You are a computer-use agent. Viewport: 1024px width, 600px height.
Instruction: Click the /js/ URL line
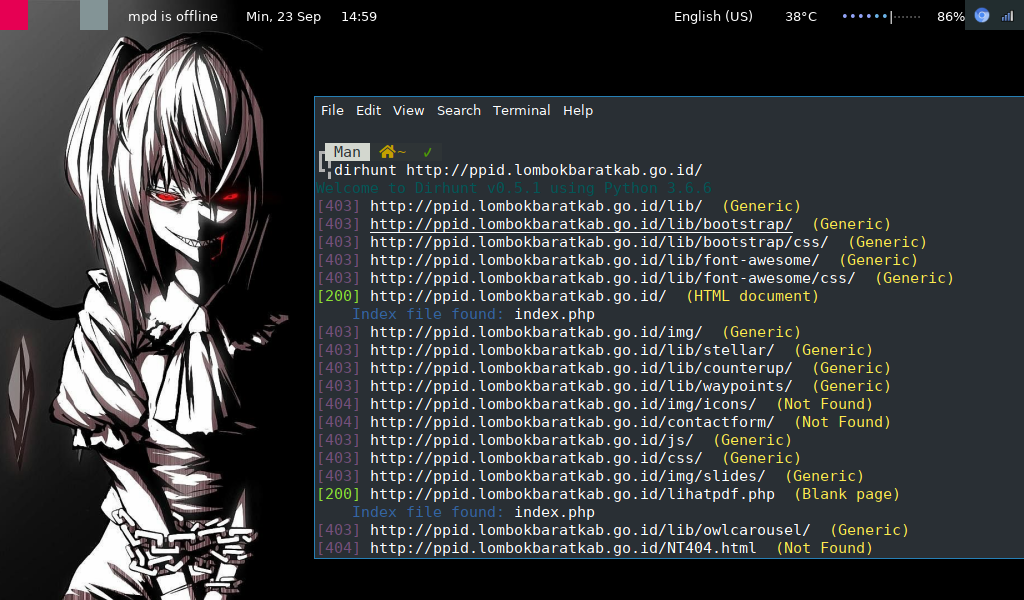532,440
